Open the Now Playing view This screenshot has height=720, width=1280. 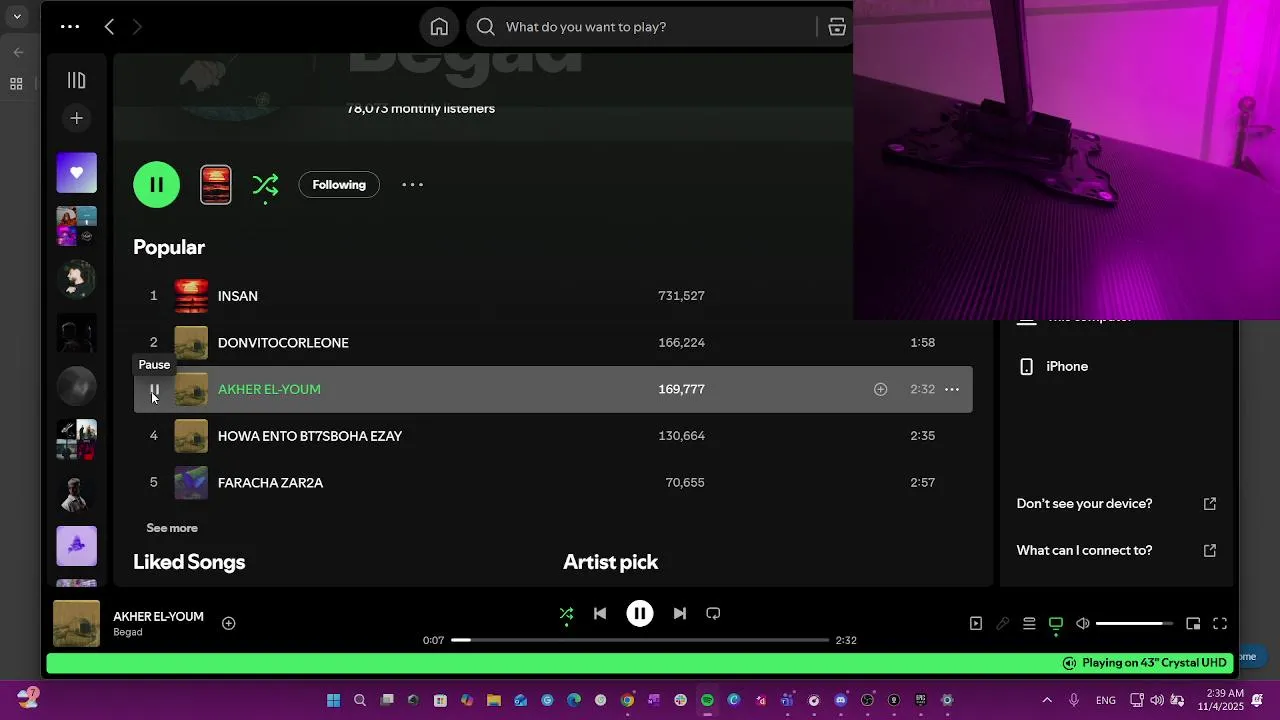click(976, 624)
